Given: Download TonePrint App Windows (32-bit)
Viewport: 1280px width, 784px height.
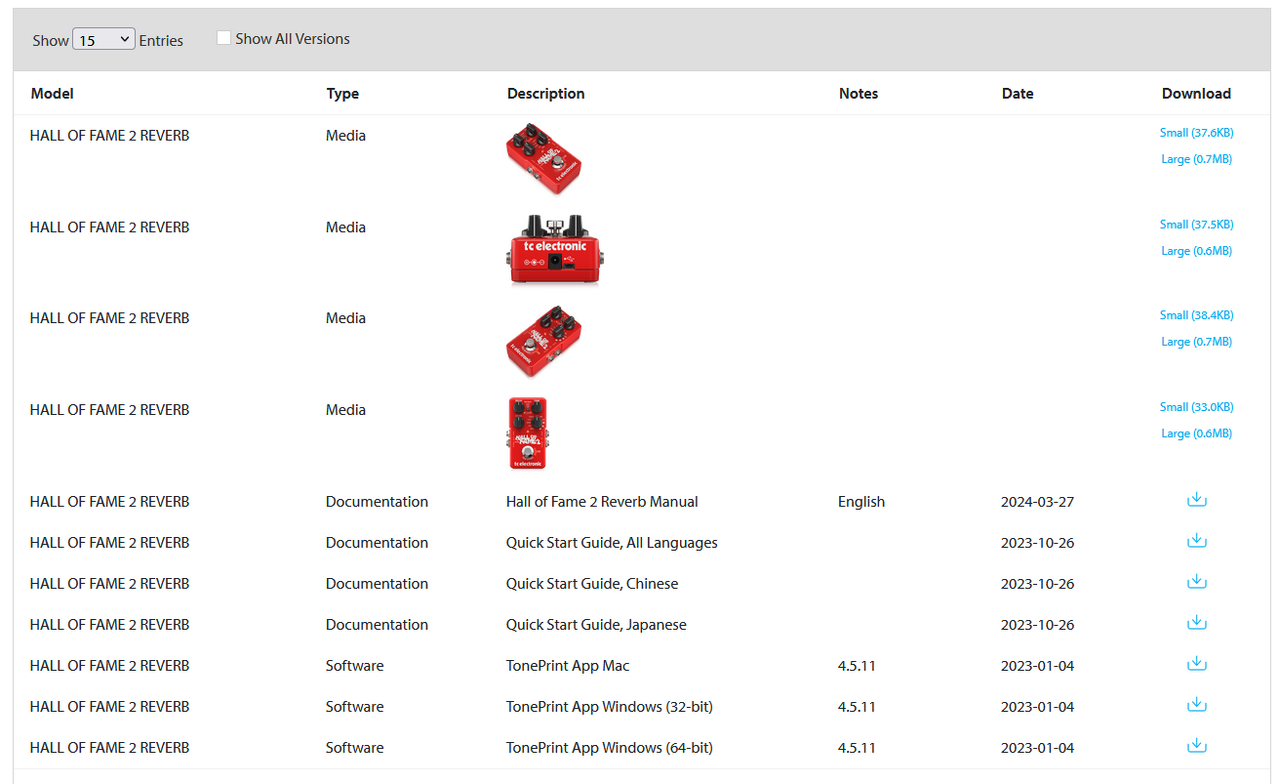Looking at the screenshot, I should (1196, 705).
